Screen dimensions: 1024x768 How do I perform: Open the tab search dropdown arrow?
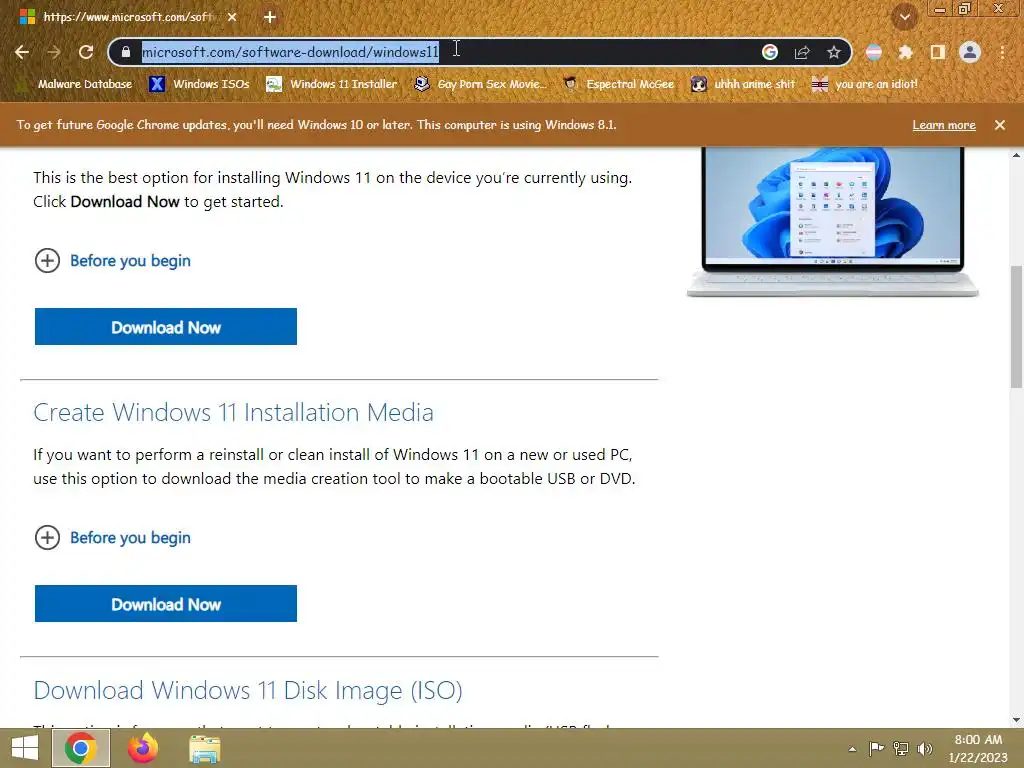click(x=904, y=17)
